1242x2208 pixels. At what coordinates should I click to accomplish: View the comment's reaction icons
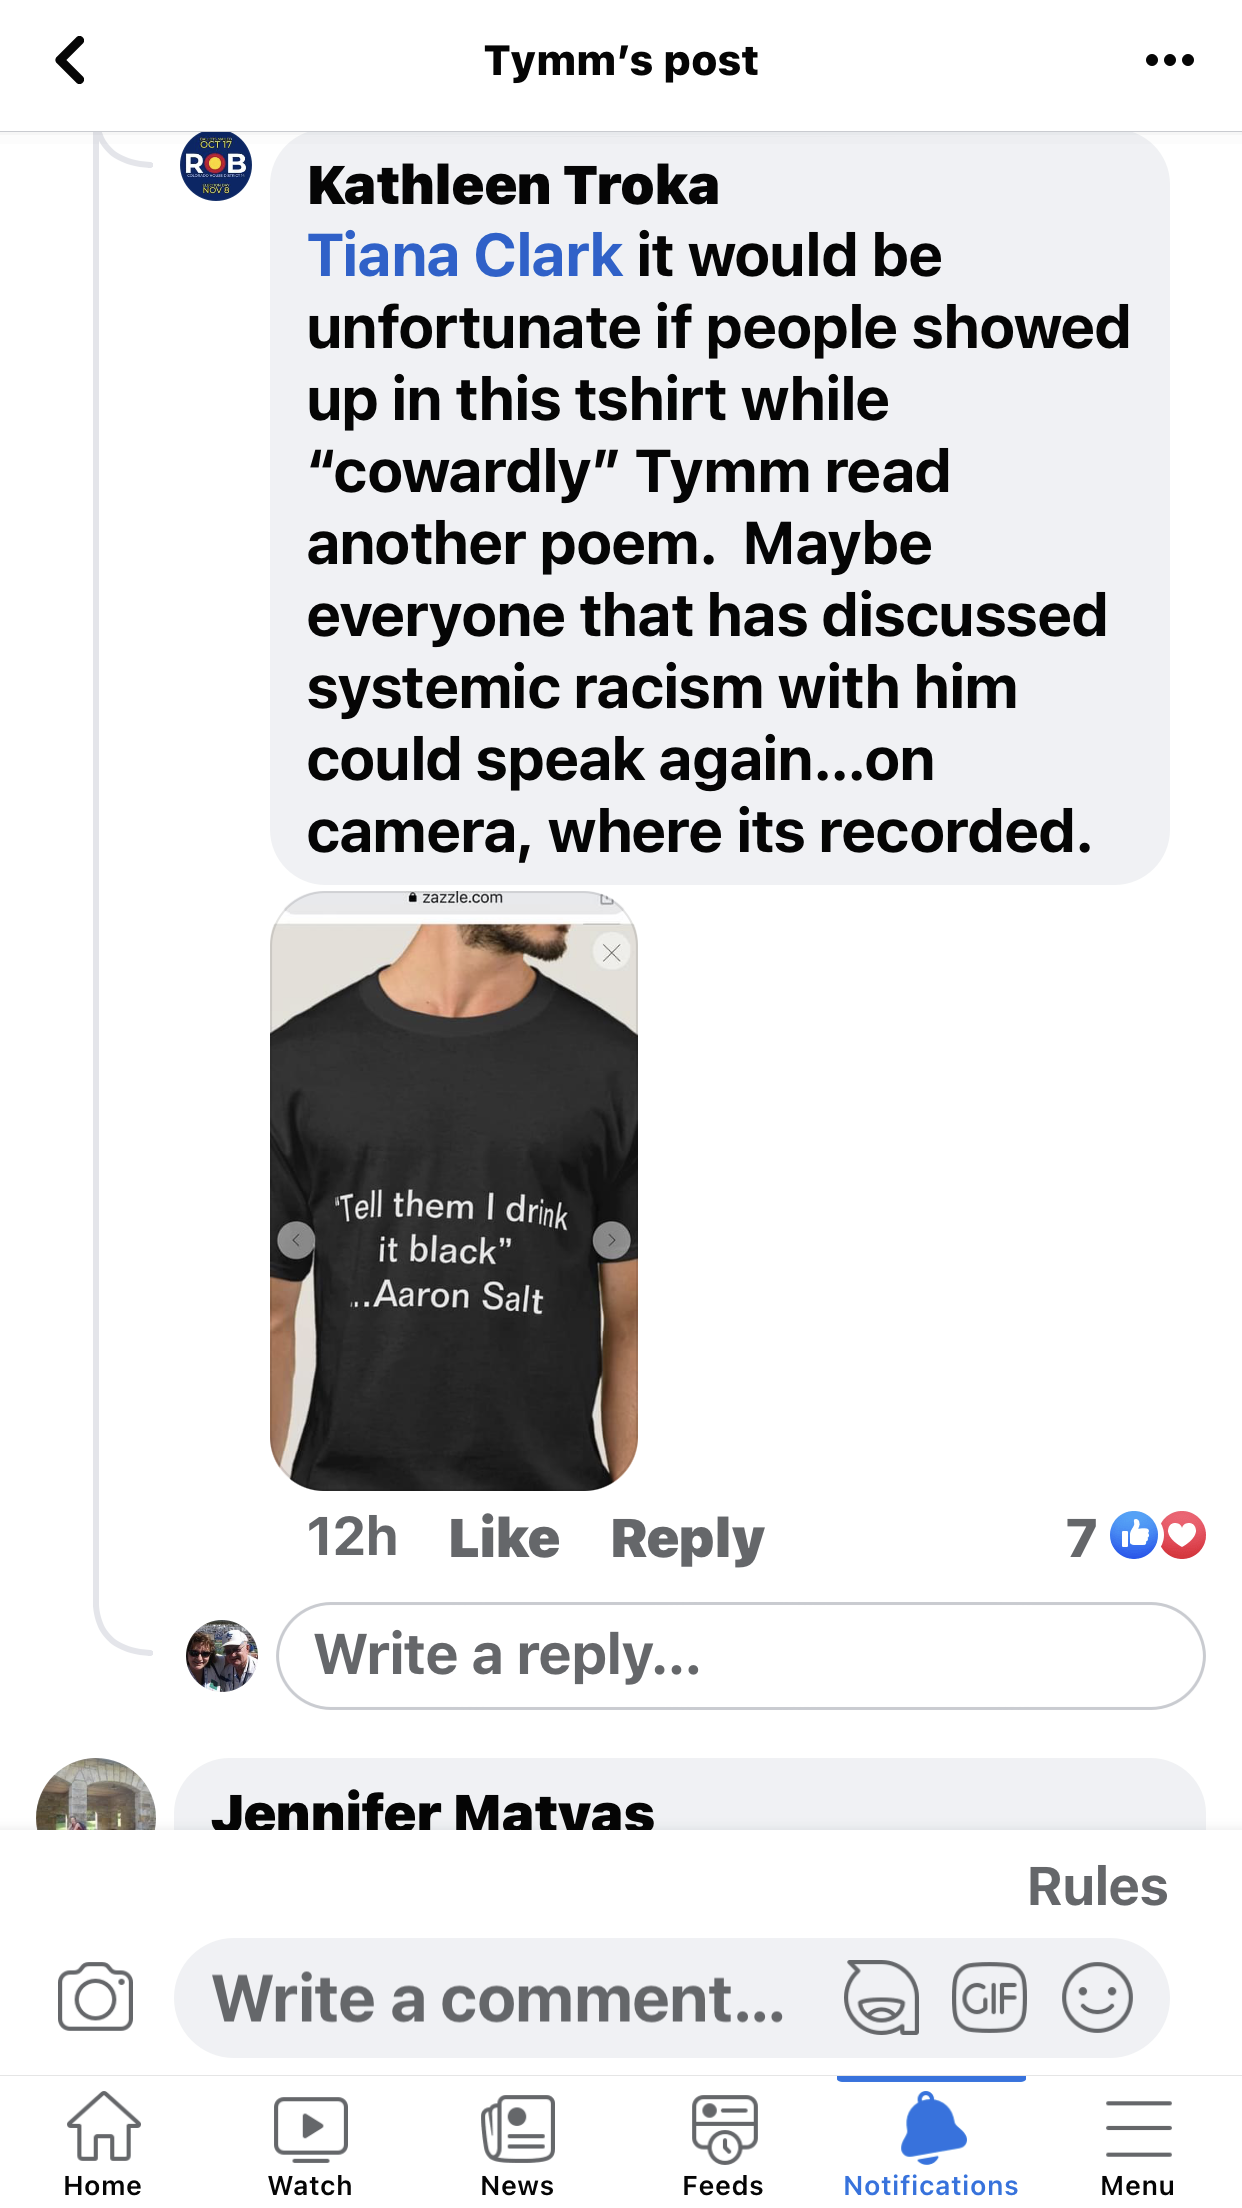click(1157, 1536)
